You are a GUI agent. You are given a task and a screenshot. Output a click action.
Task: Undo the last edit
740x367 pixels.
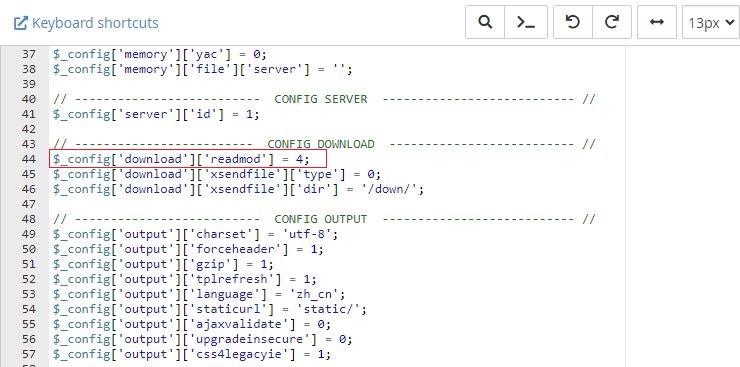point(572,22)
